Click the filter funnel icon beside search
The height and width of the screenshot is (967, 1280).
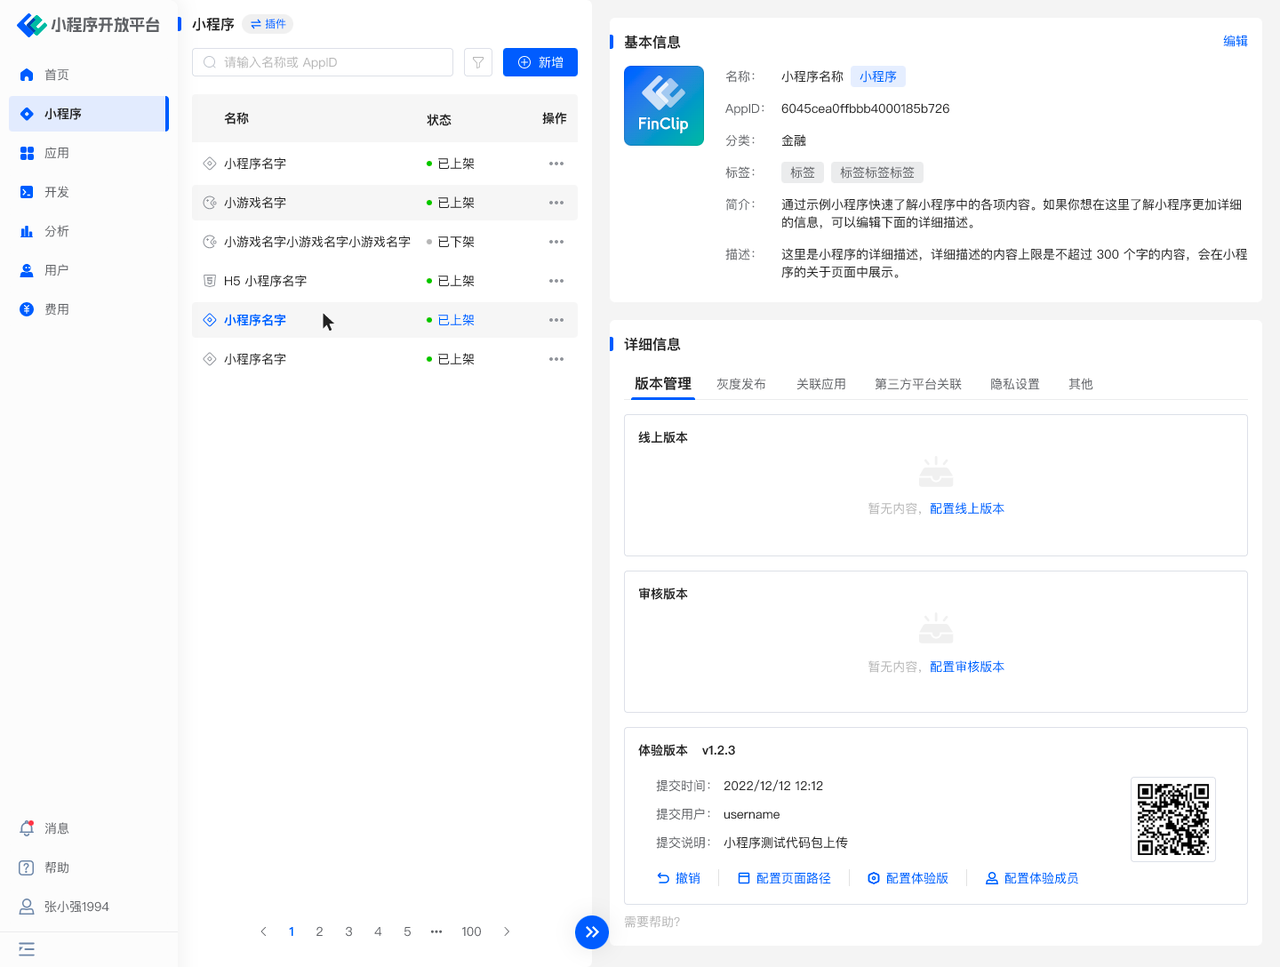tap(478, 62)
